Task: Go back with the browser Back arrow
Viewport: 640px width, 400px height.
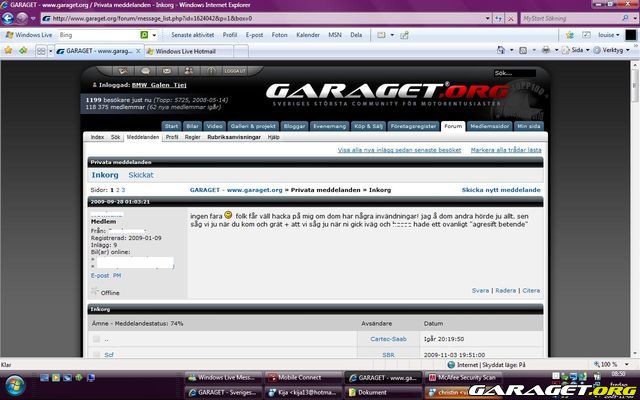Action: click(8, 18)
